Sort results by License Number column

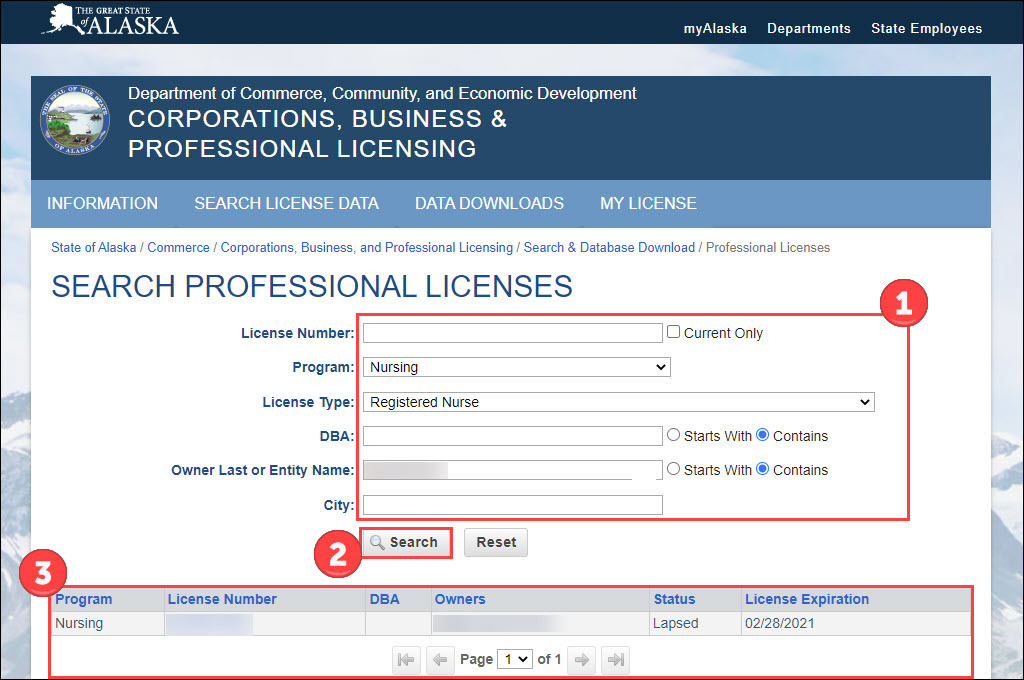(222, 599)
